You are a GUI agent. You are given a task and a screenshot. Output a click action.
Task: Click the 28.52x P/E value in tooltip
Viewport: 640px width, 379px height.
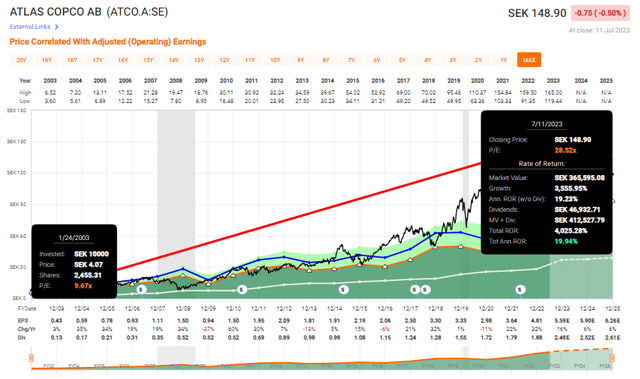click(565, 150)
